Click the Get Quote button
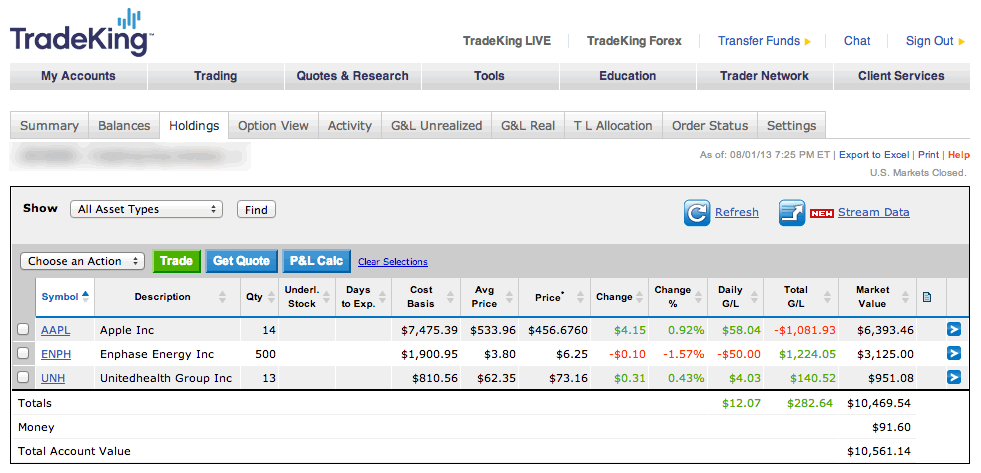Image resolution: width=981 pixels, height=473 pixels. [241, 261]
